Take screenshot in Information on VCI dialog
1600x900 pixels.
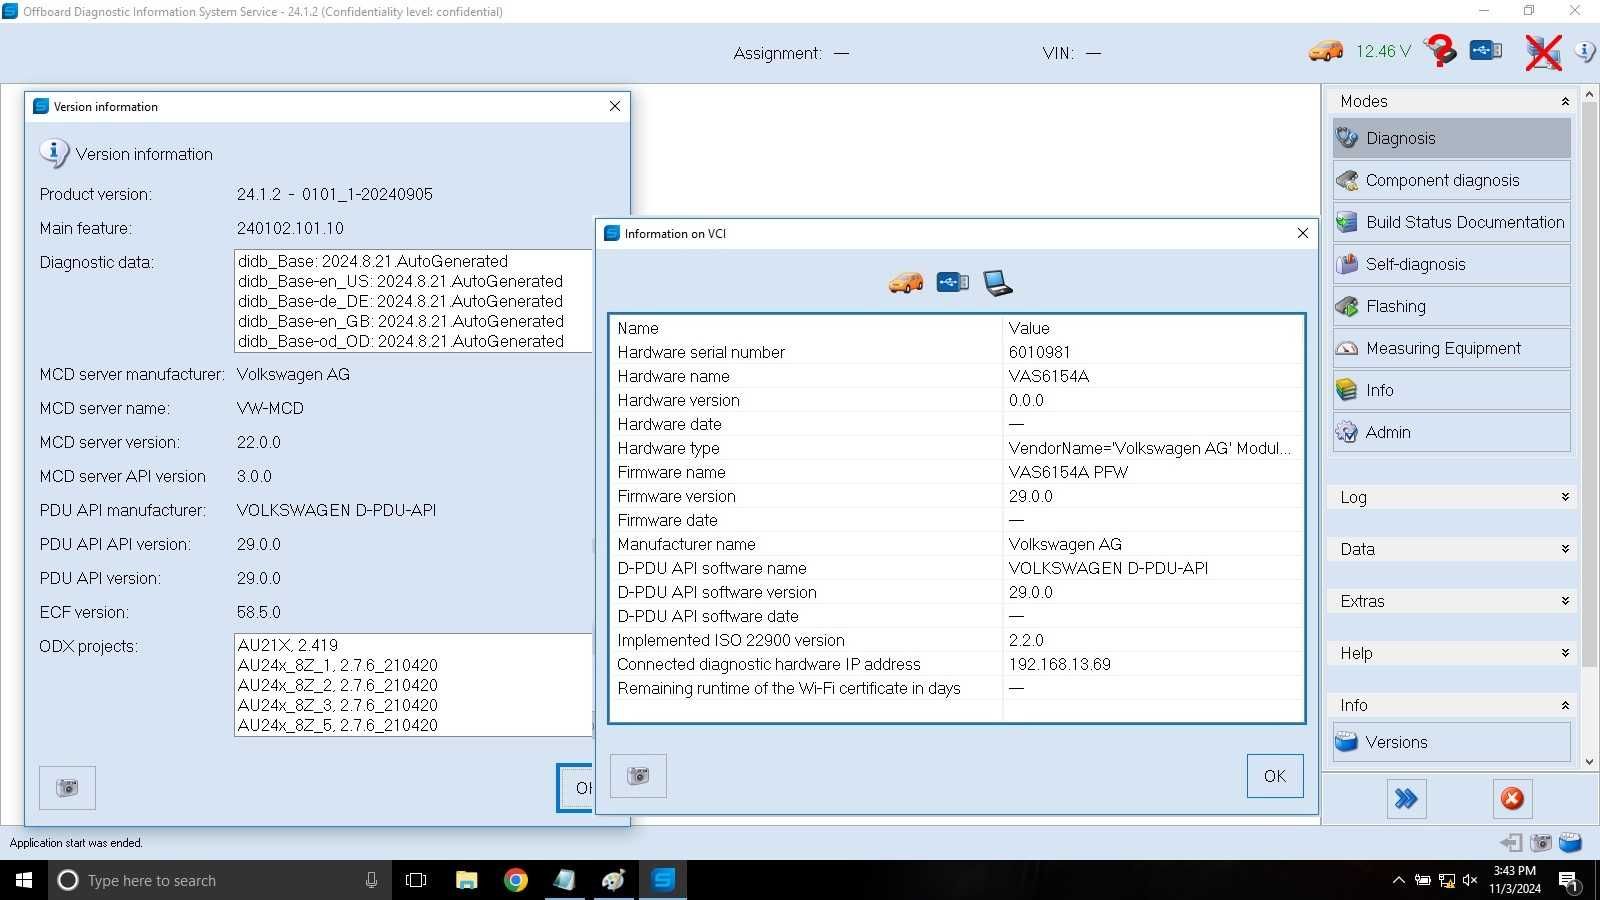[x=638, y=776]
